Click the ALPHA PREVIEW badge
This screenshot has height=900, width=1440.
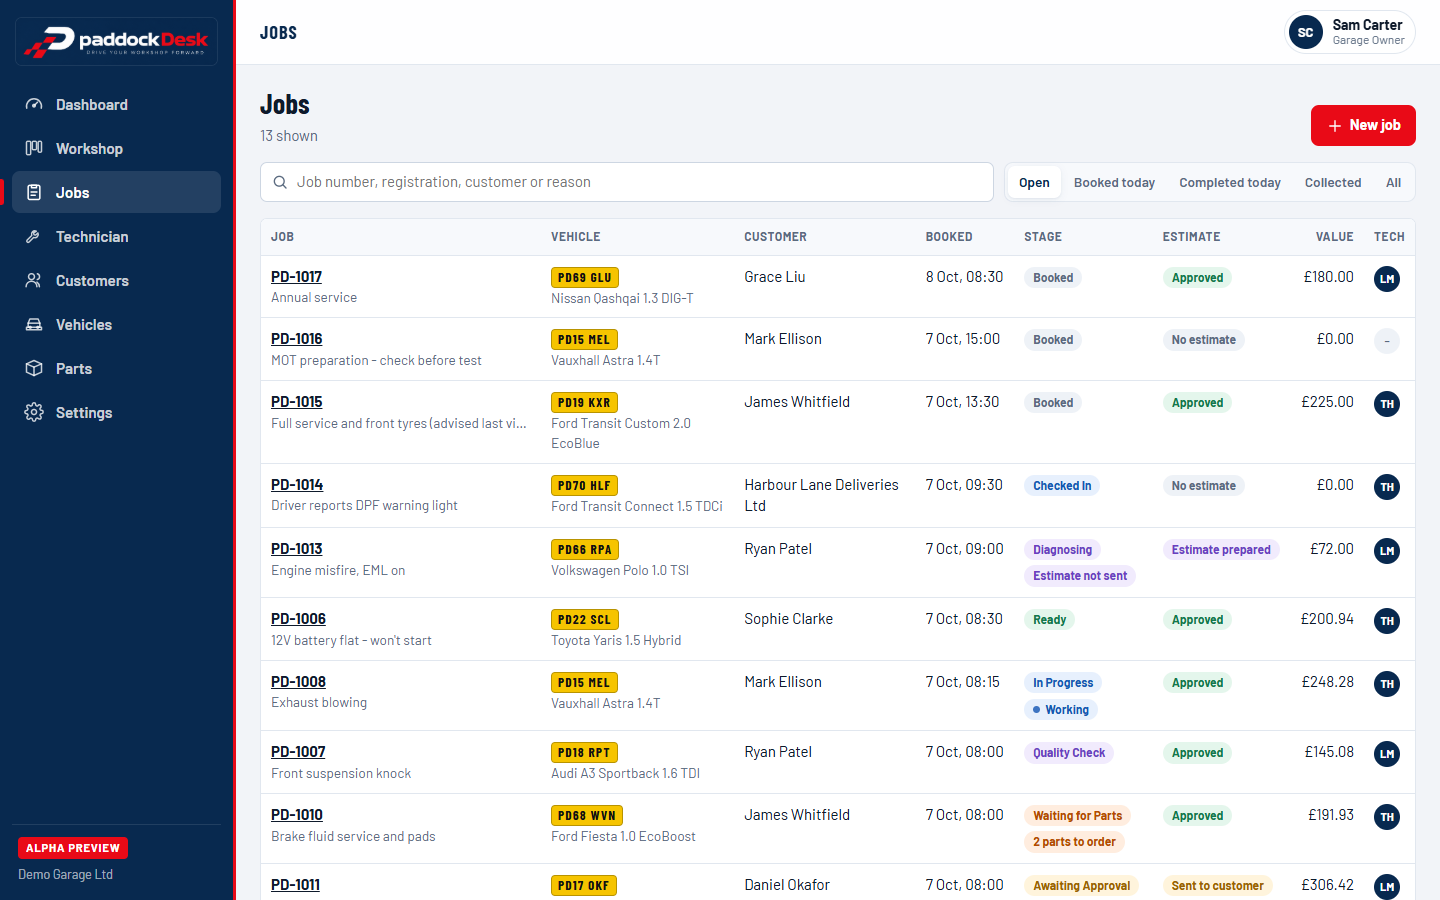(73, 848)
